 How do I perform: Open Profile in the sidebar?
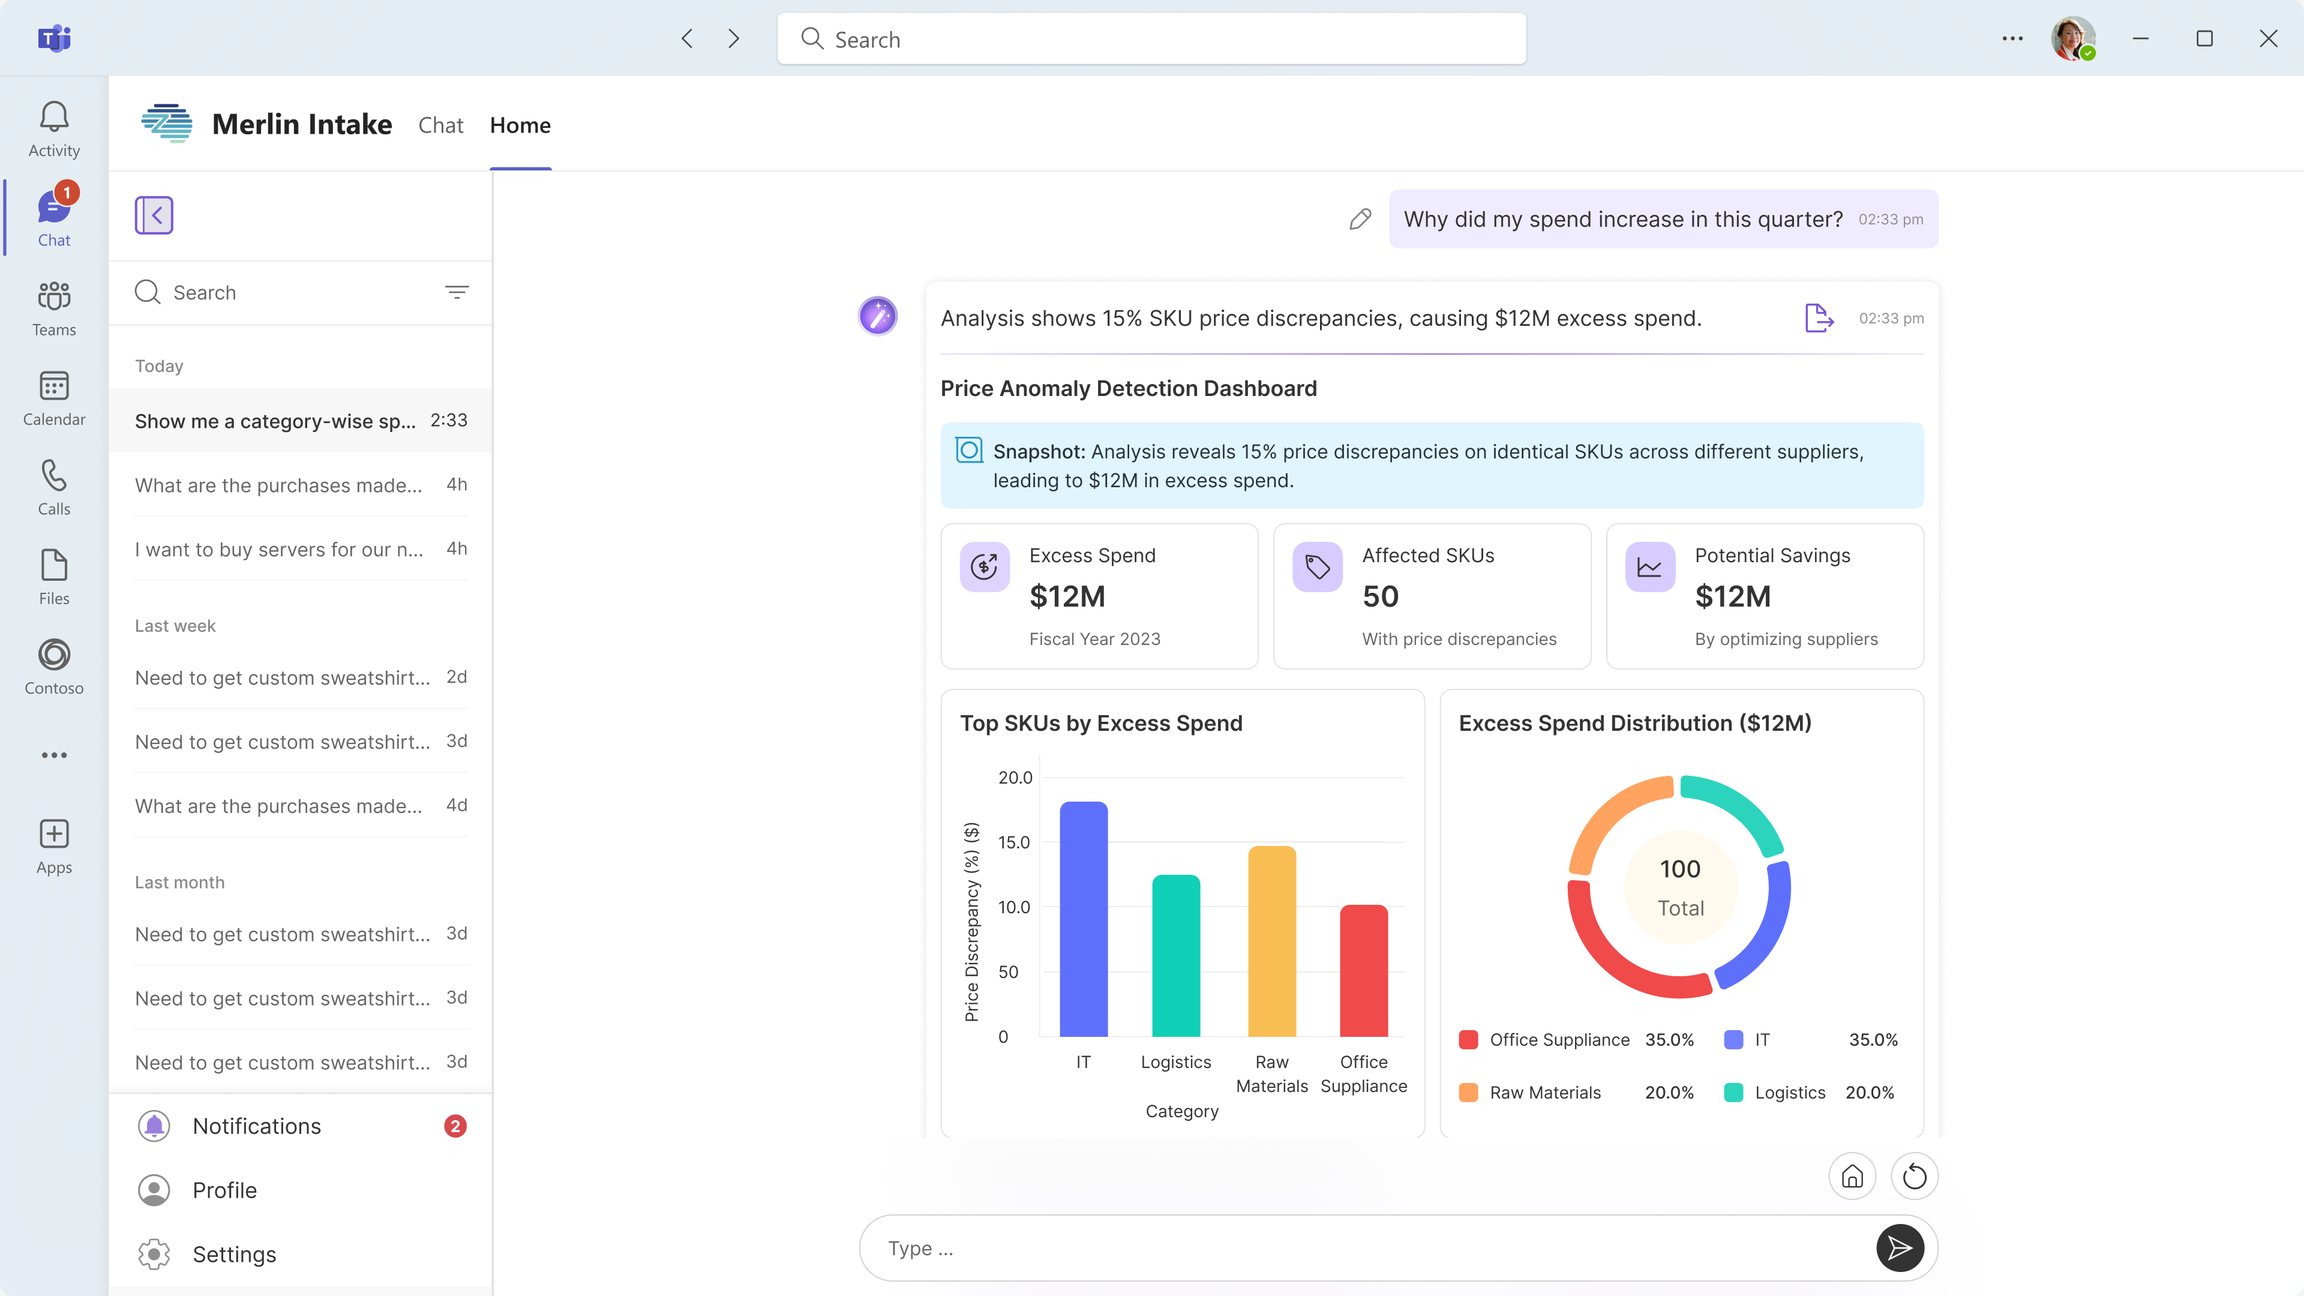coord(300,1190)
